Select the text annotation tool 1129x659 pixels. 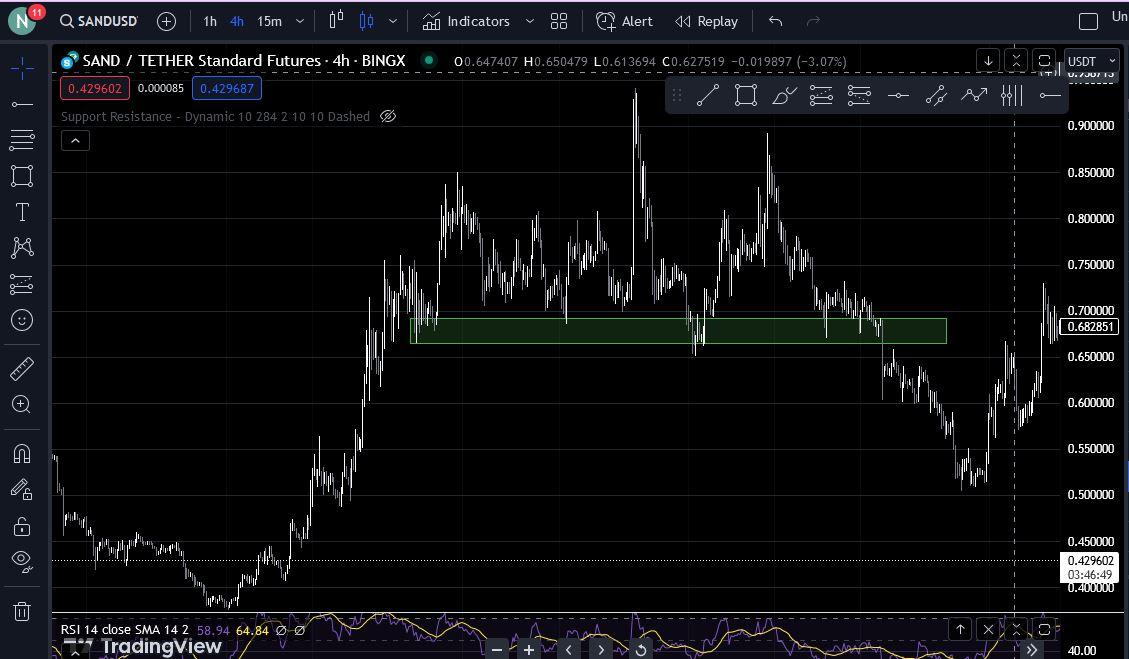point(22,212)
